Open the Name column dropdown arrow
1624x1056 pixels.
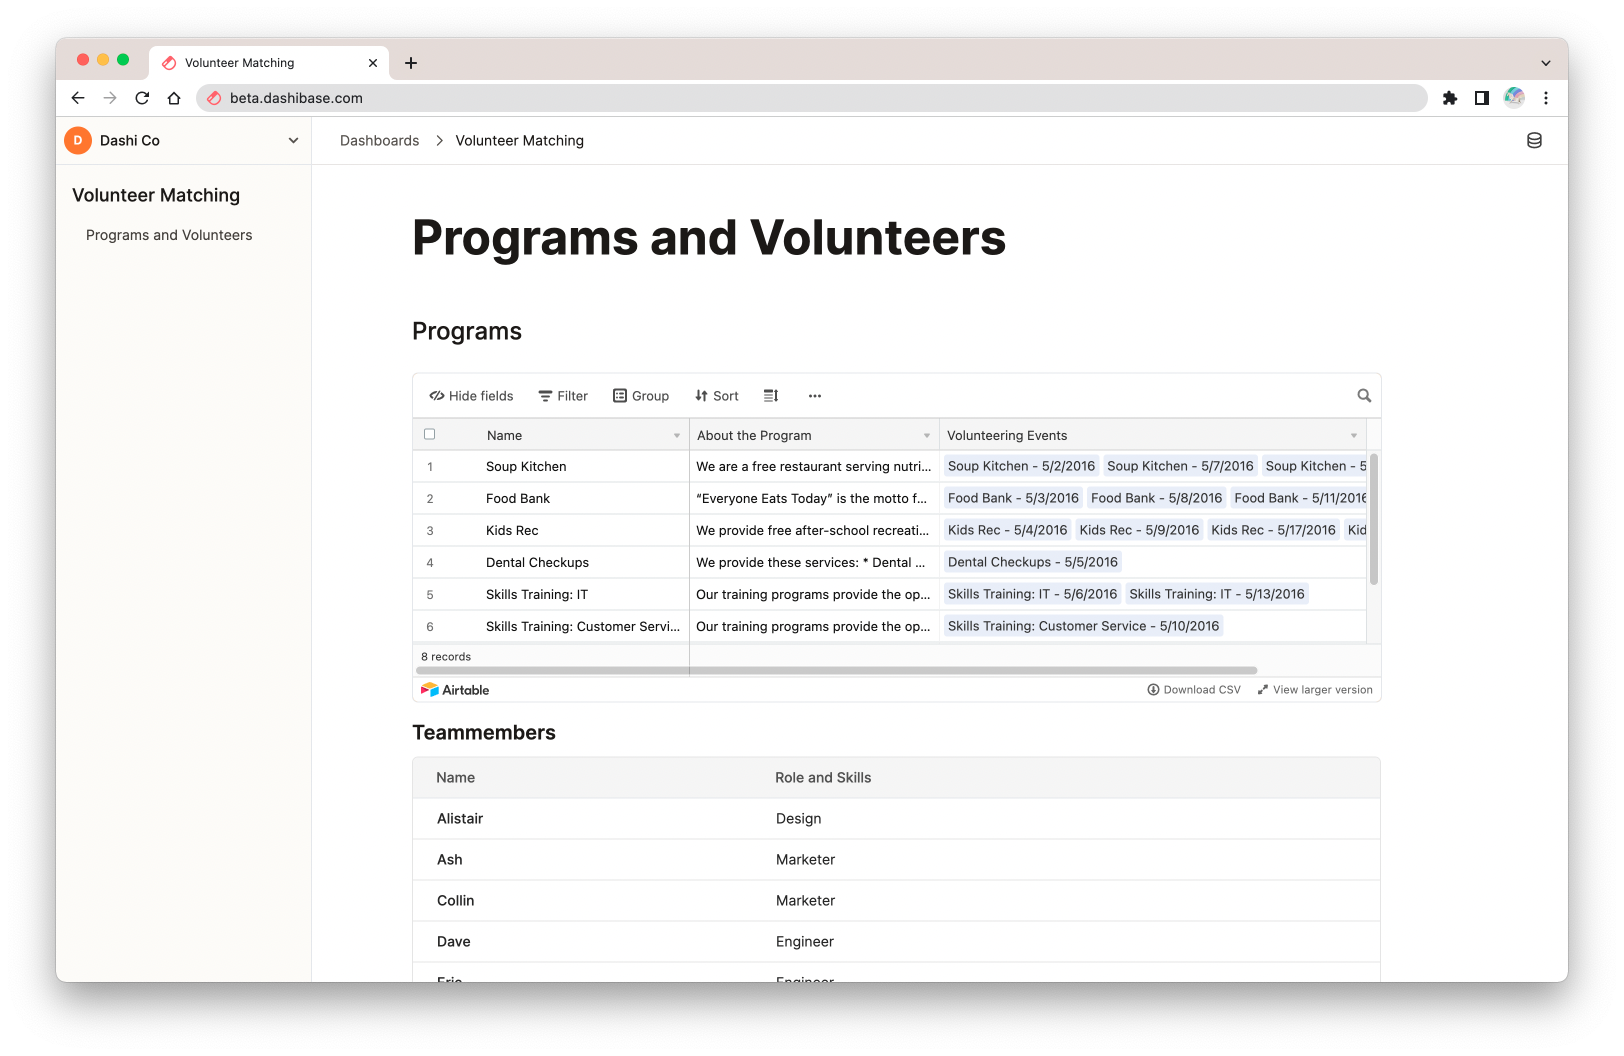[x=677, y=436]
